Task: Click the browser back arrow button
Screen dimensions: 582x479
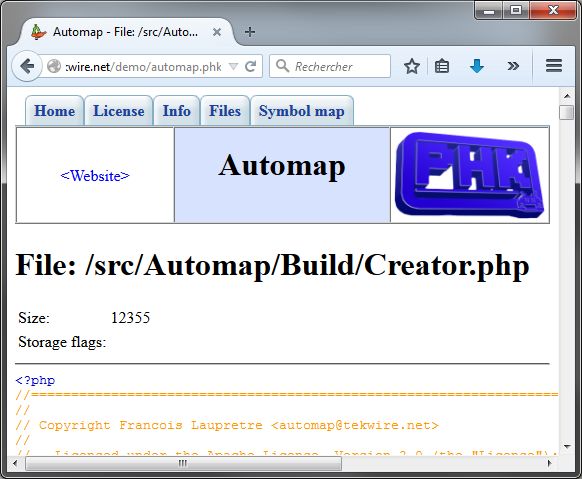Action: point(27,66)
